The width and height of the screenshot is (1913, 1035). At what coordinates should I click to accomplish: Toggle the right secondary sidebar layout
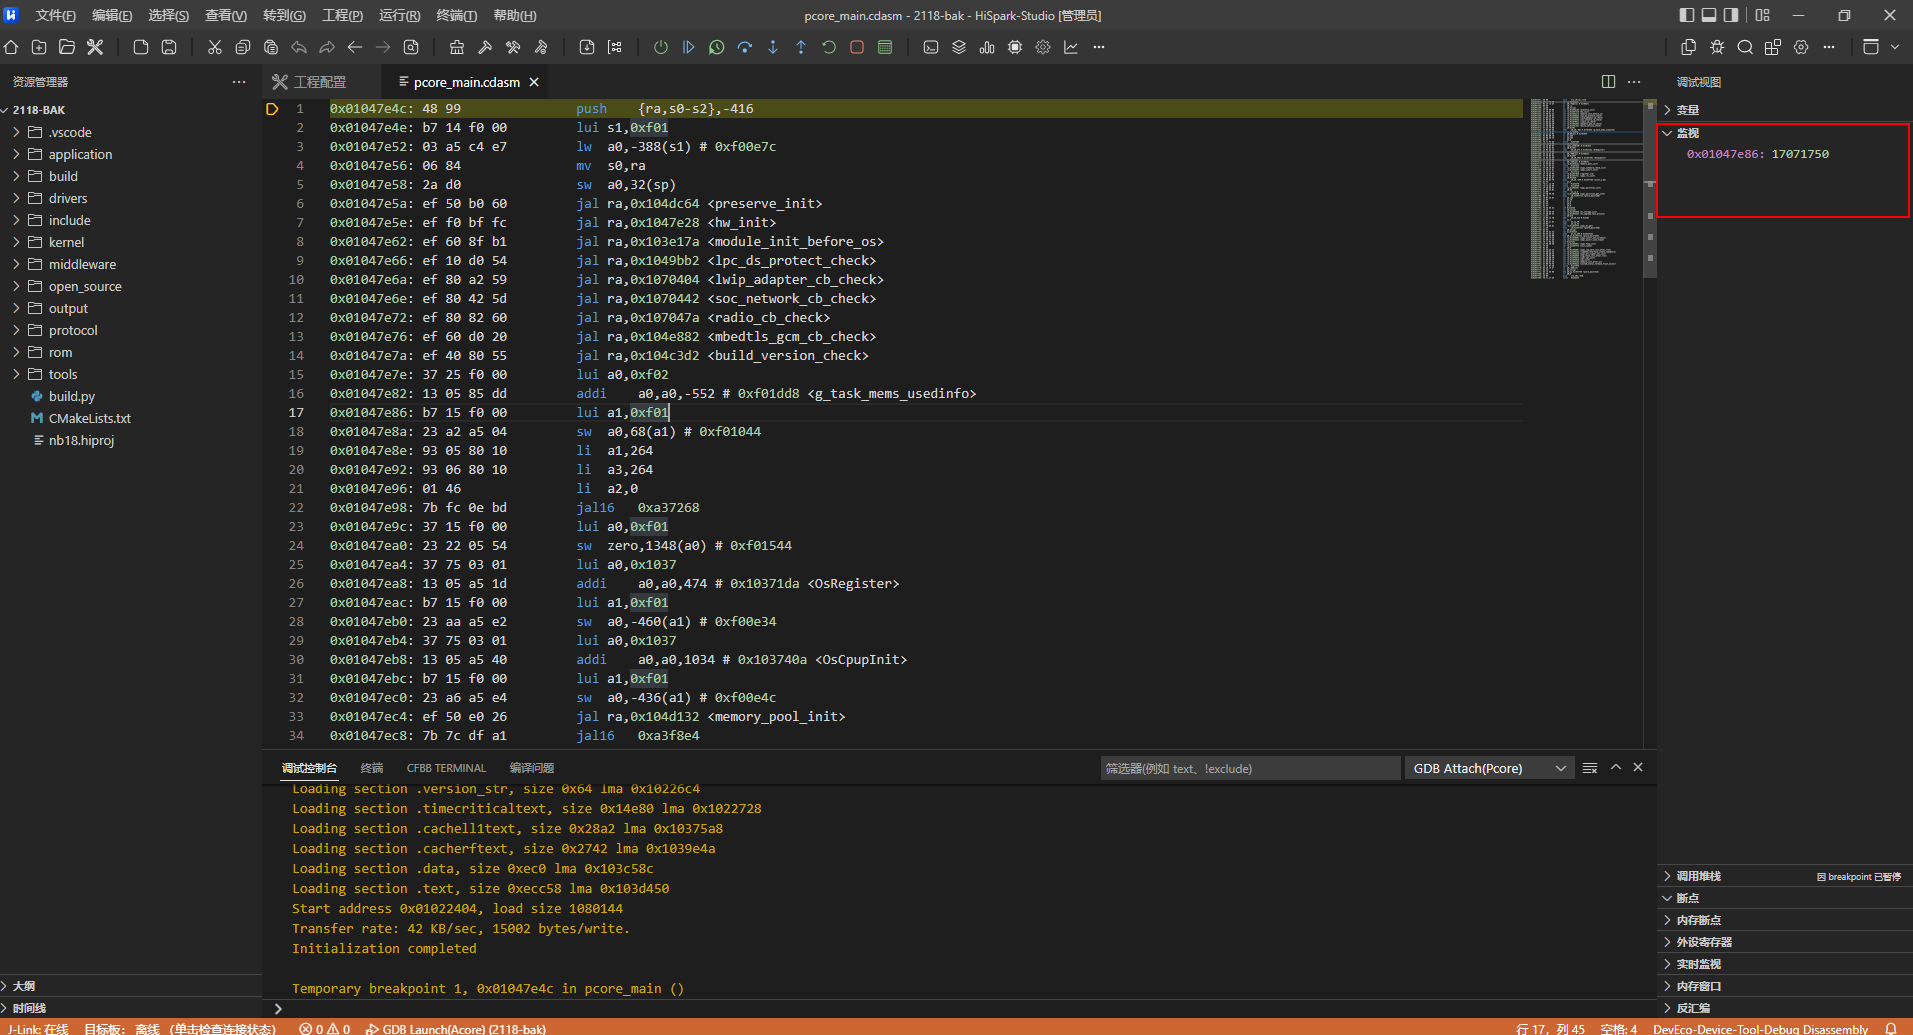1731,15
